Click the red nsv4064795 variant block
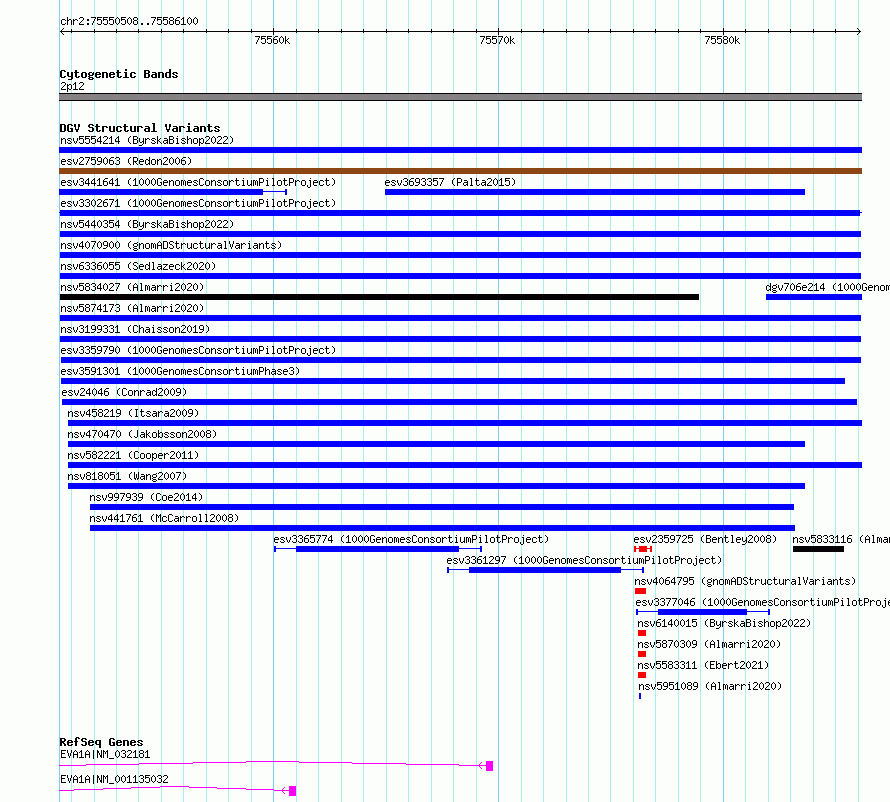The height and width of the screenshot is (802, 890). pos(641,591)
